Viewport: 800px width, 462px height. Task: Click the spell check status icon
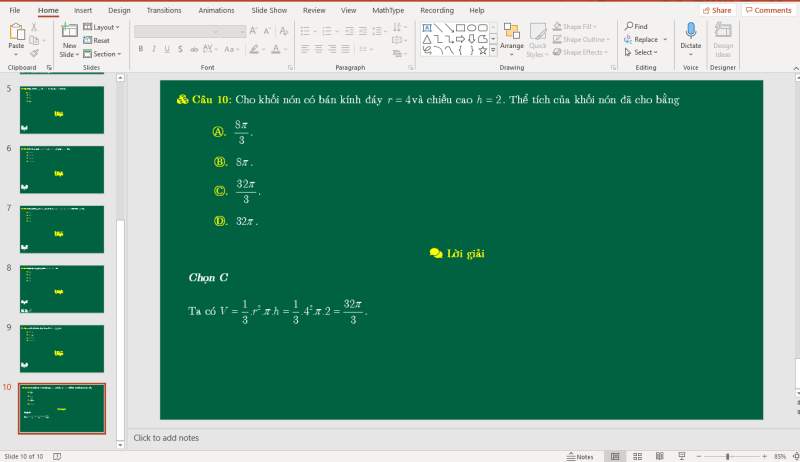tap(57, 456)
